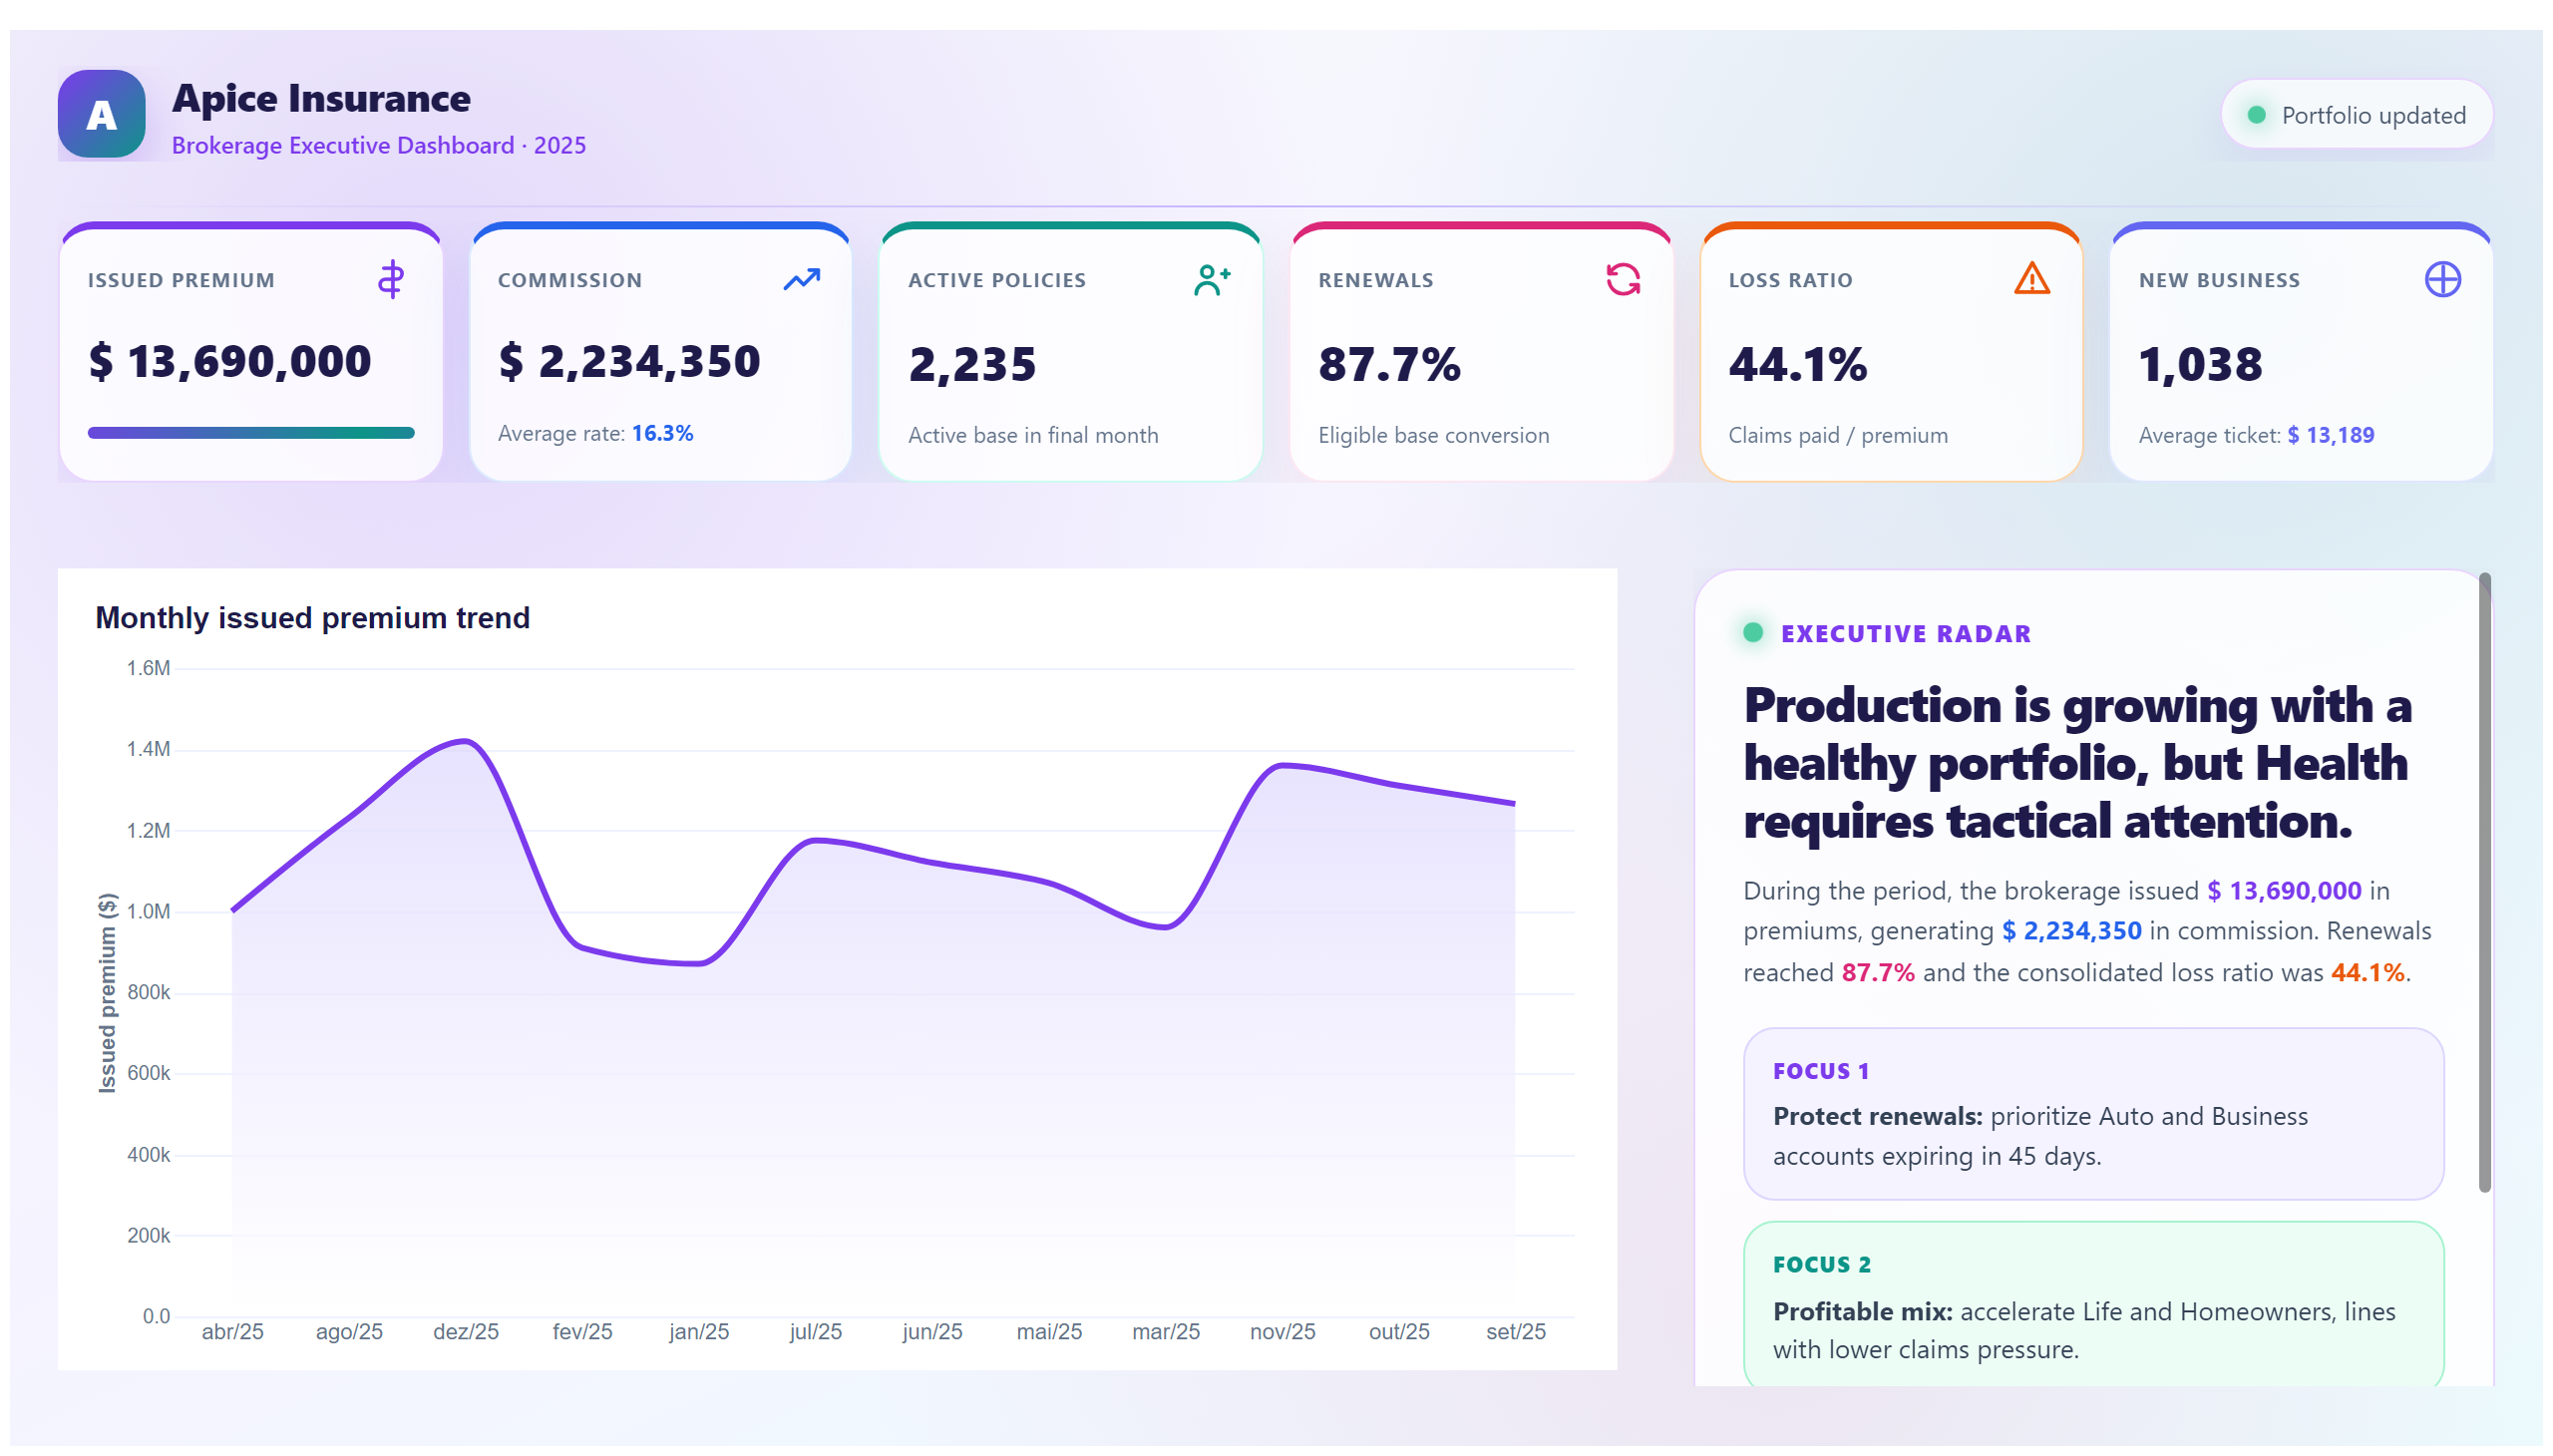Image resolution: width=2553 pixels, height=1456 pixels.
Task: Click the FOCUS 1 Protect renewals card
Action: [x=2092, y=1113]
